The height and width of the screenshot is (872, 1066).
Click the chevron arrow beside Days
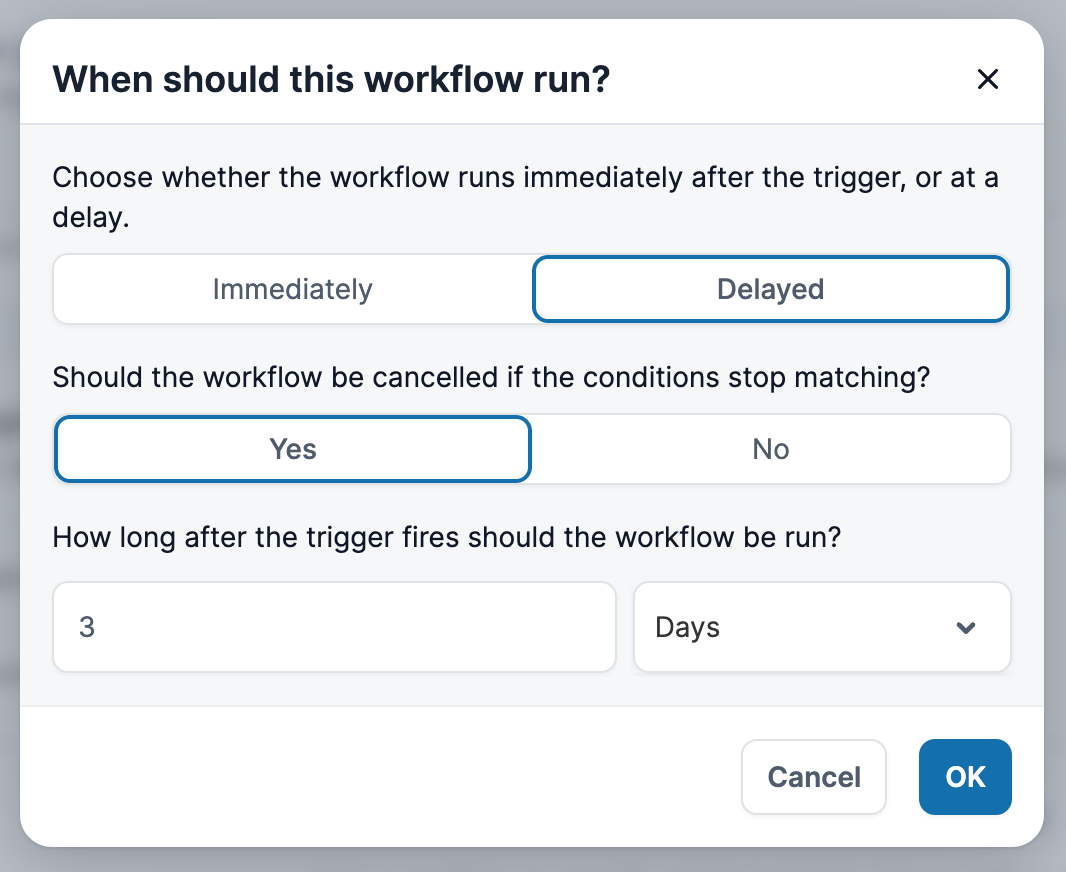pyautogui.click(x=965, y=627)
